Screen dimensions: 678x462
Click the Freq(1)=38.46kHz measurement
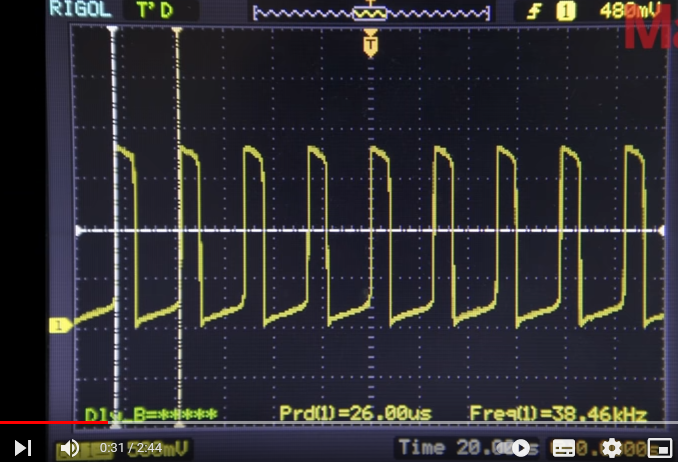point(557,413)
